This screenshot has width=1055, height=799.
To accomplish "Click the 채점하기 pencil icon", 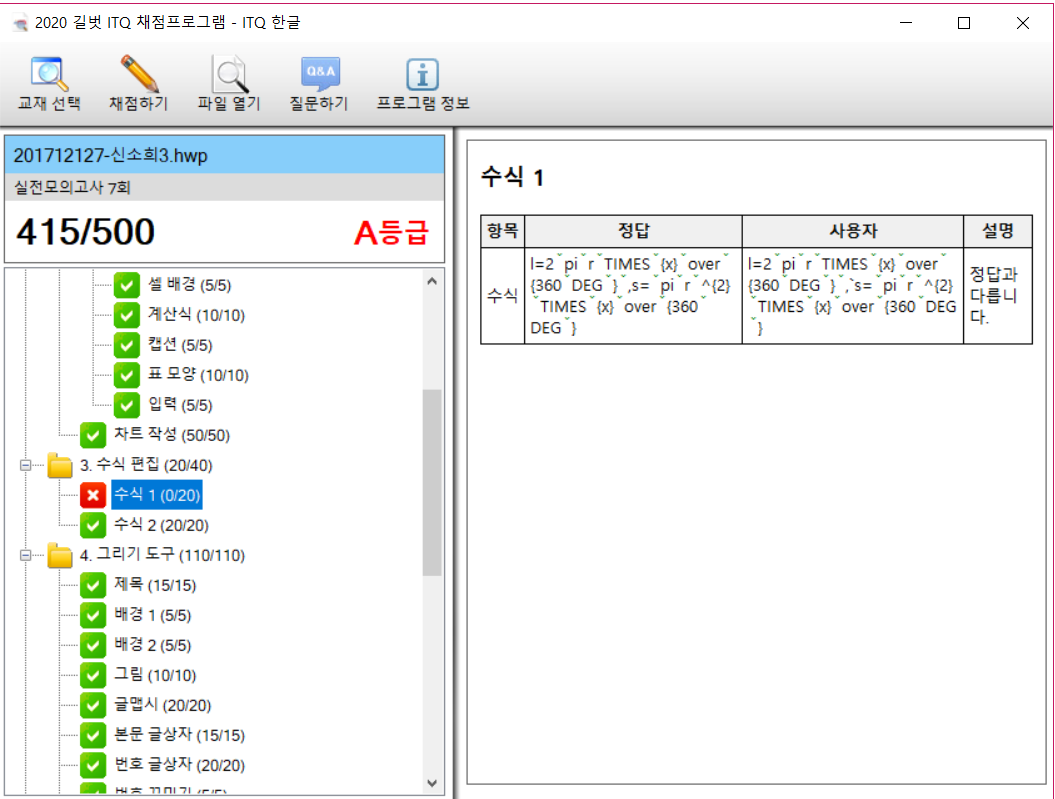I will (139, 75).
